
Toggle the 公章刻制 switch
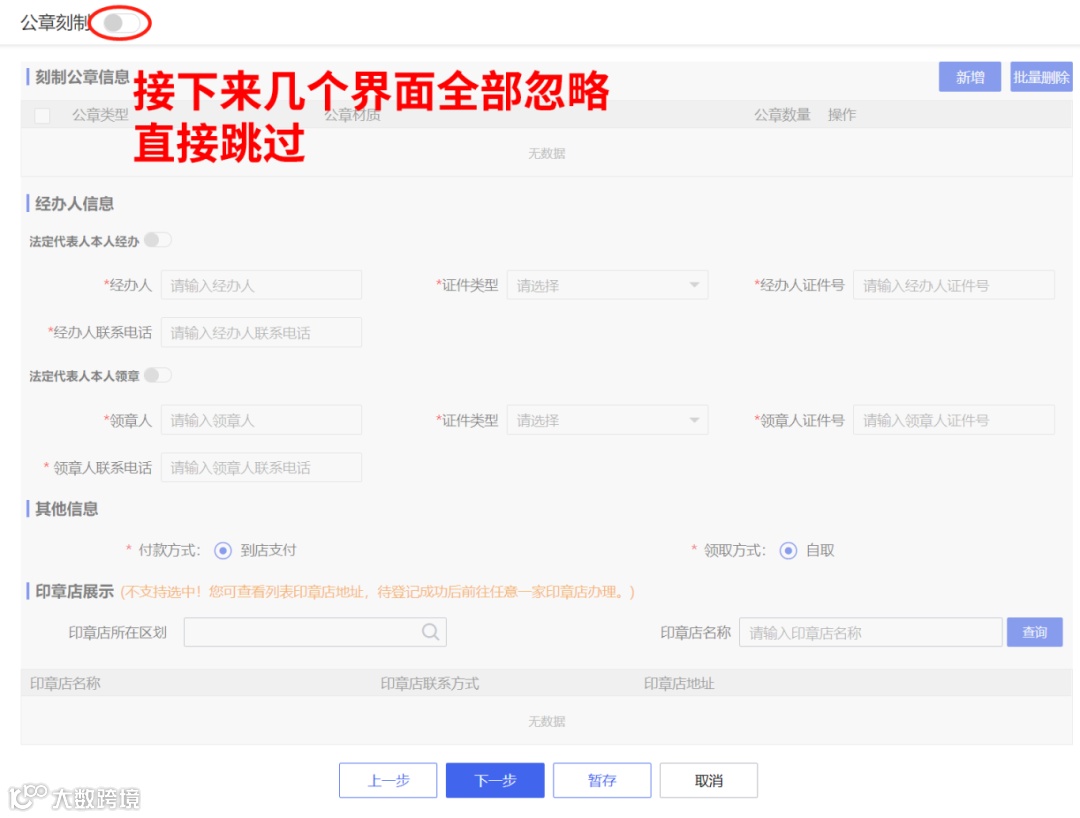click(121, 23)
